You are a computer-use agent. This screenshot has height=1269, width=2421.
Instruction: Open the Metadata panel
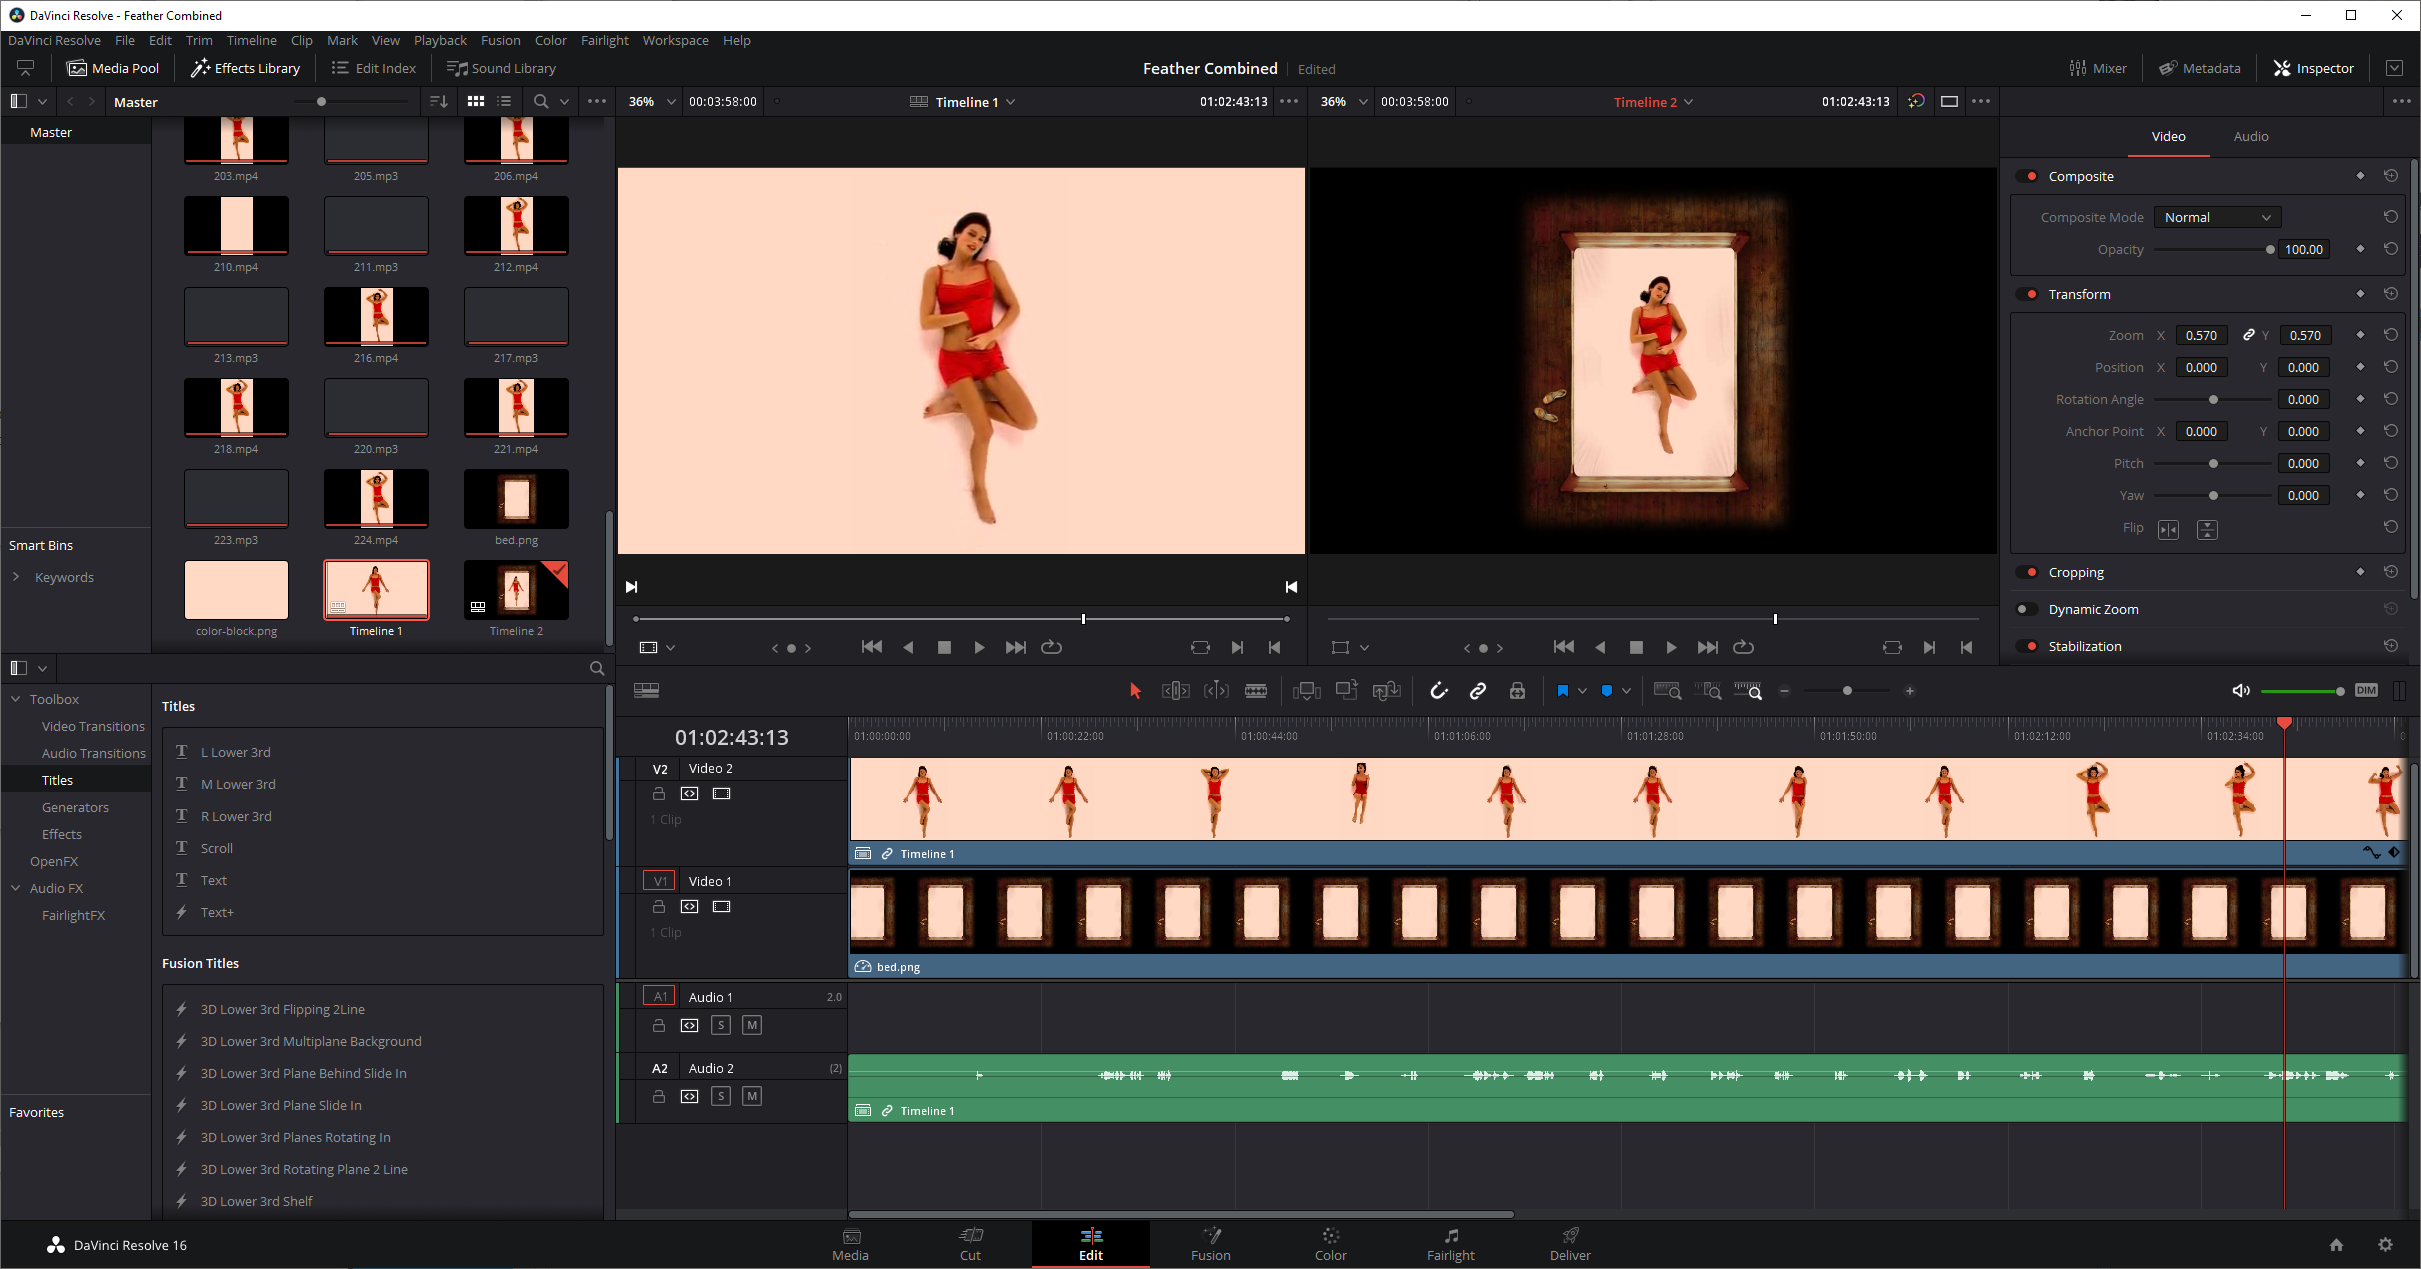pos(2200,68)
